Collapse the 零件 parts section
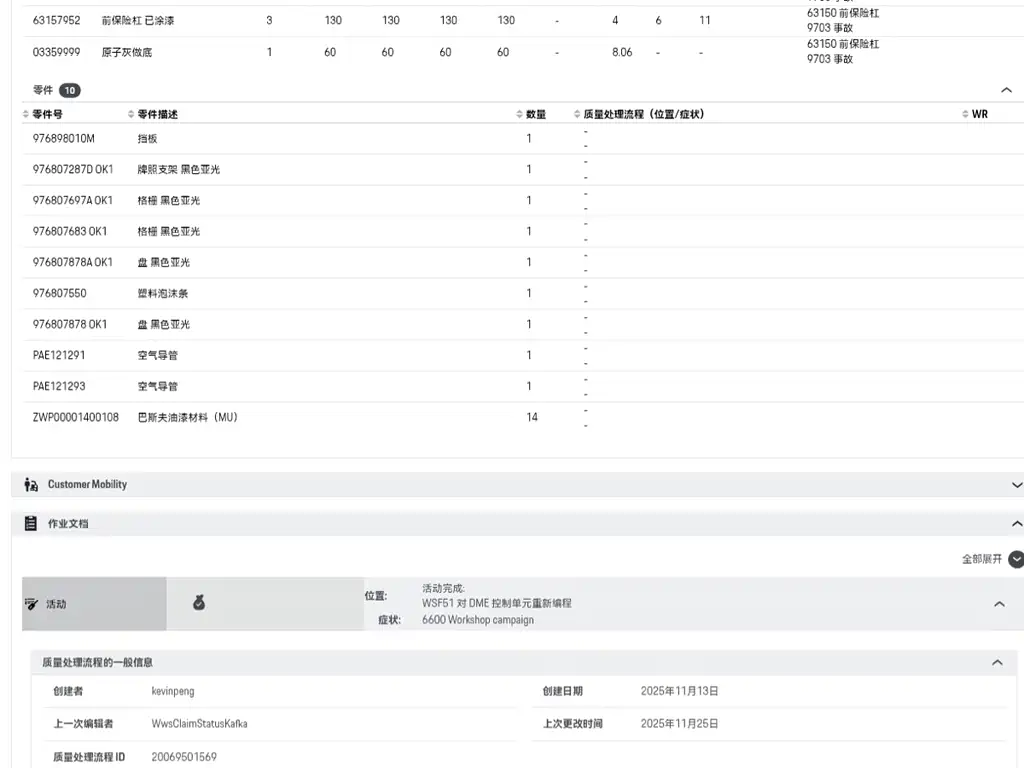The width and height of the screenshot is (1024, 768). tap(1006, 90)
